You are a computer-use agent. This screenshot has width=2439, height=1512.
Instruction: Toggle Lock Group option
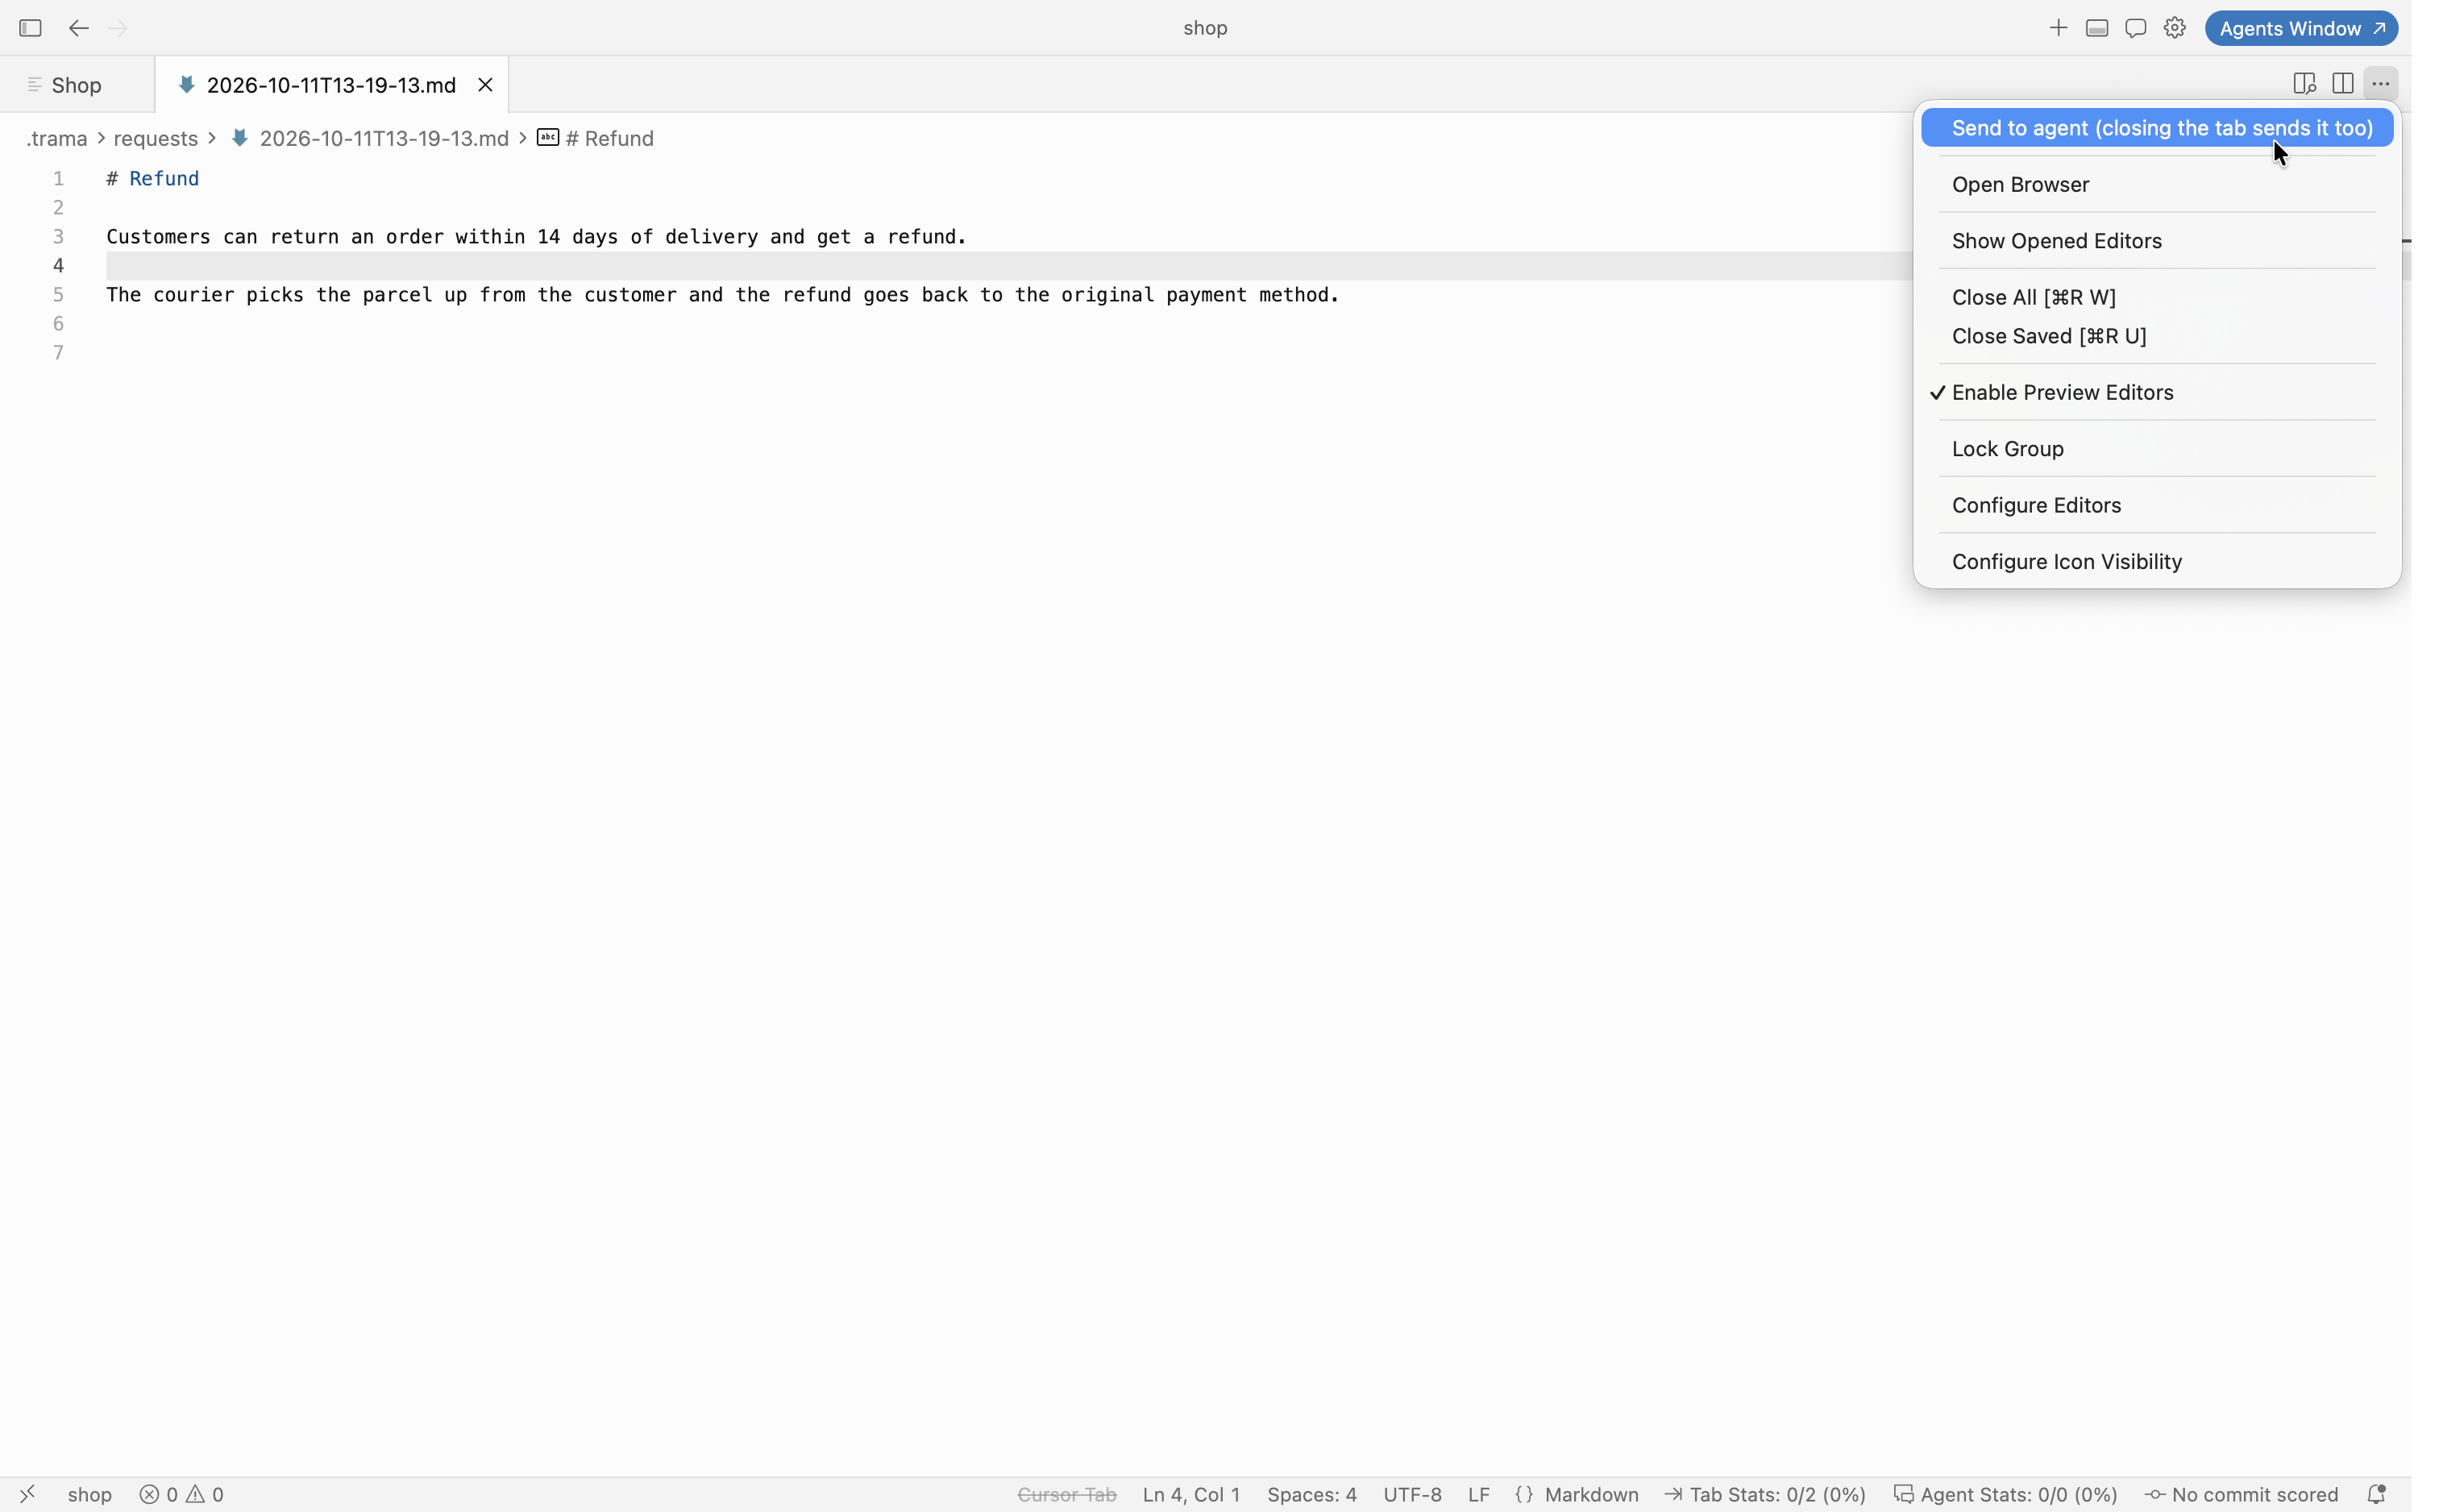2157,449
